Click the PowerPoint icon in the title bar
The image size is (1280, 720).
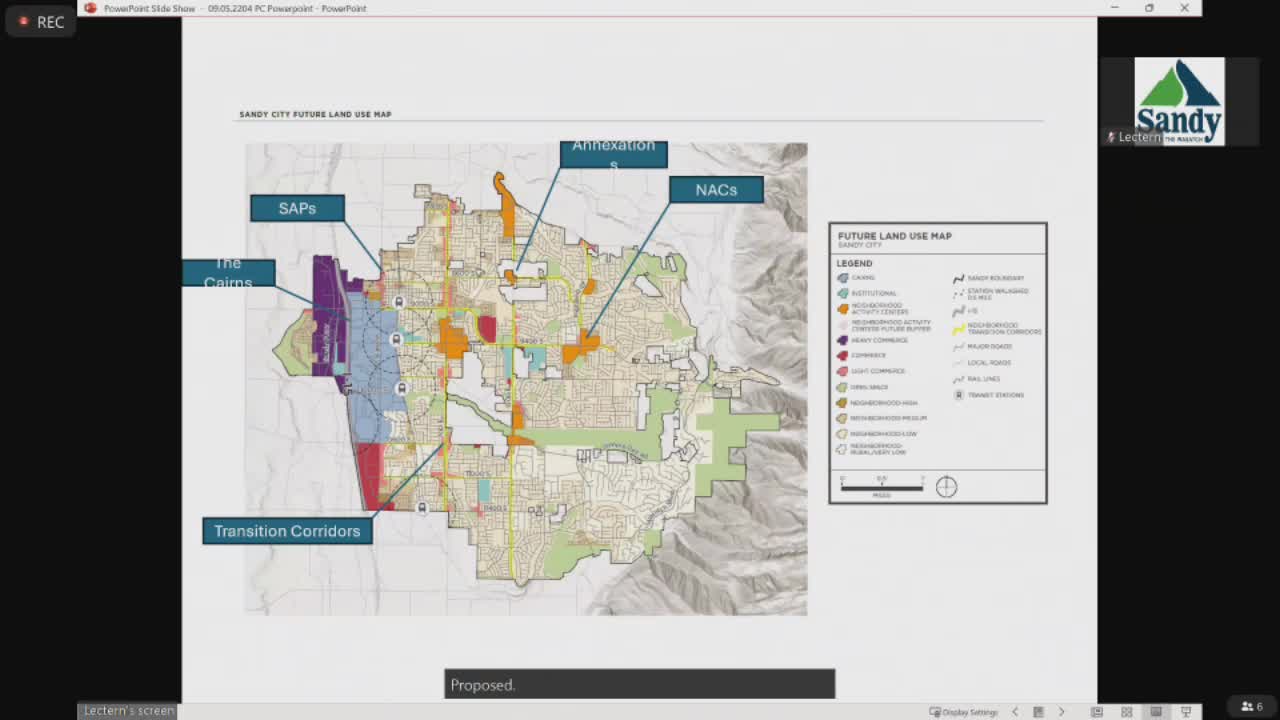click(x=90, y=8)
